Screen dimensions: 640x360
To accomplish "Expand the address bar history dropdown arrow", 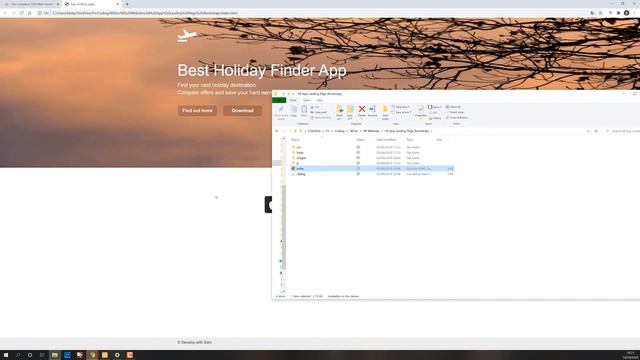I will pos(588,131).
